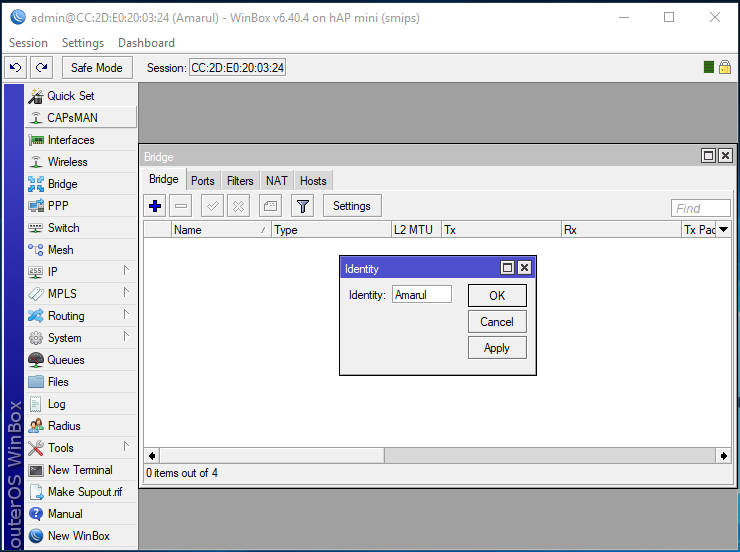Click the X Disable button
The width and height of the screenshot is (740, 552).
pyautogui.click(x=238, y=206)
